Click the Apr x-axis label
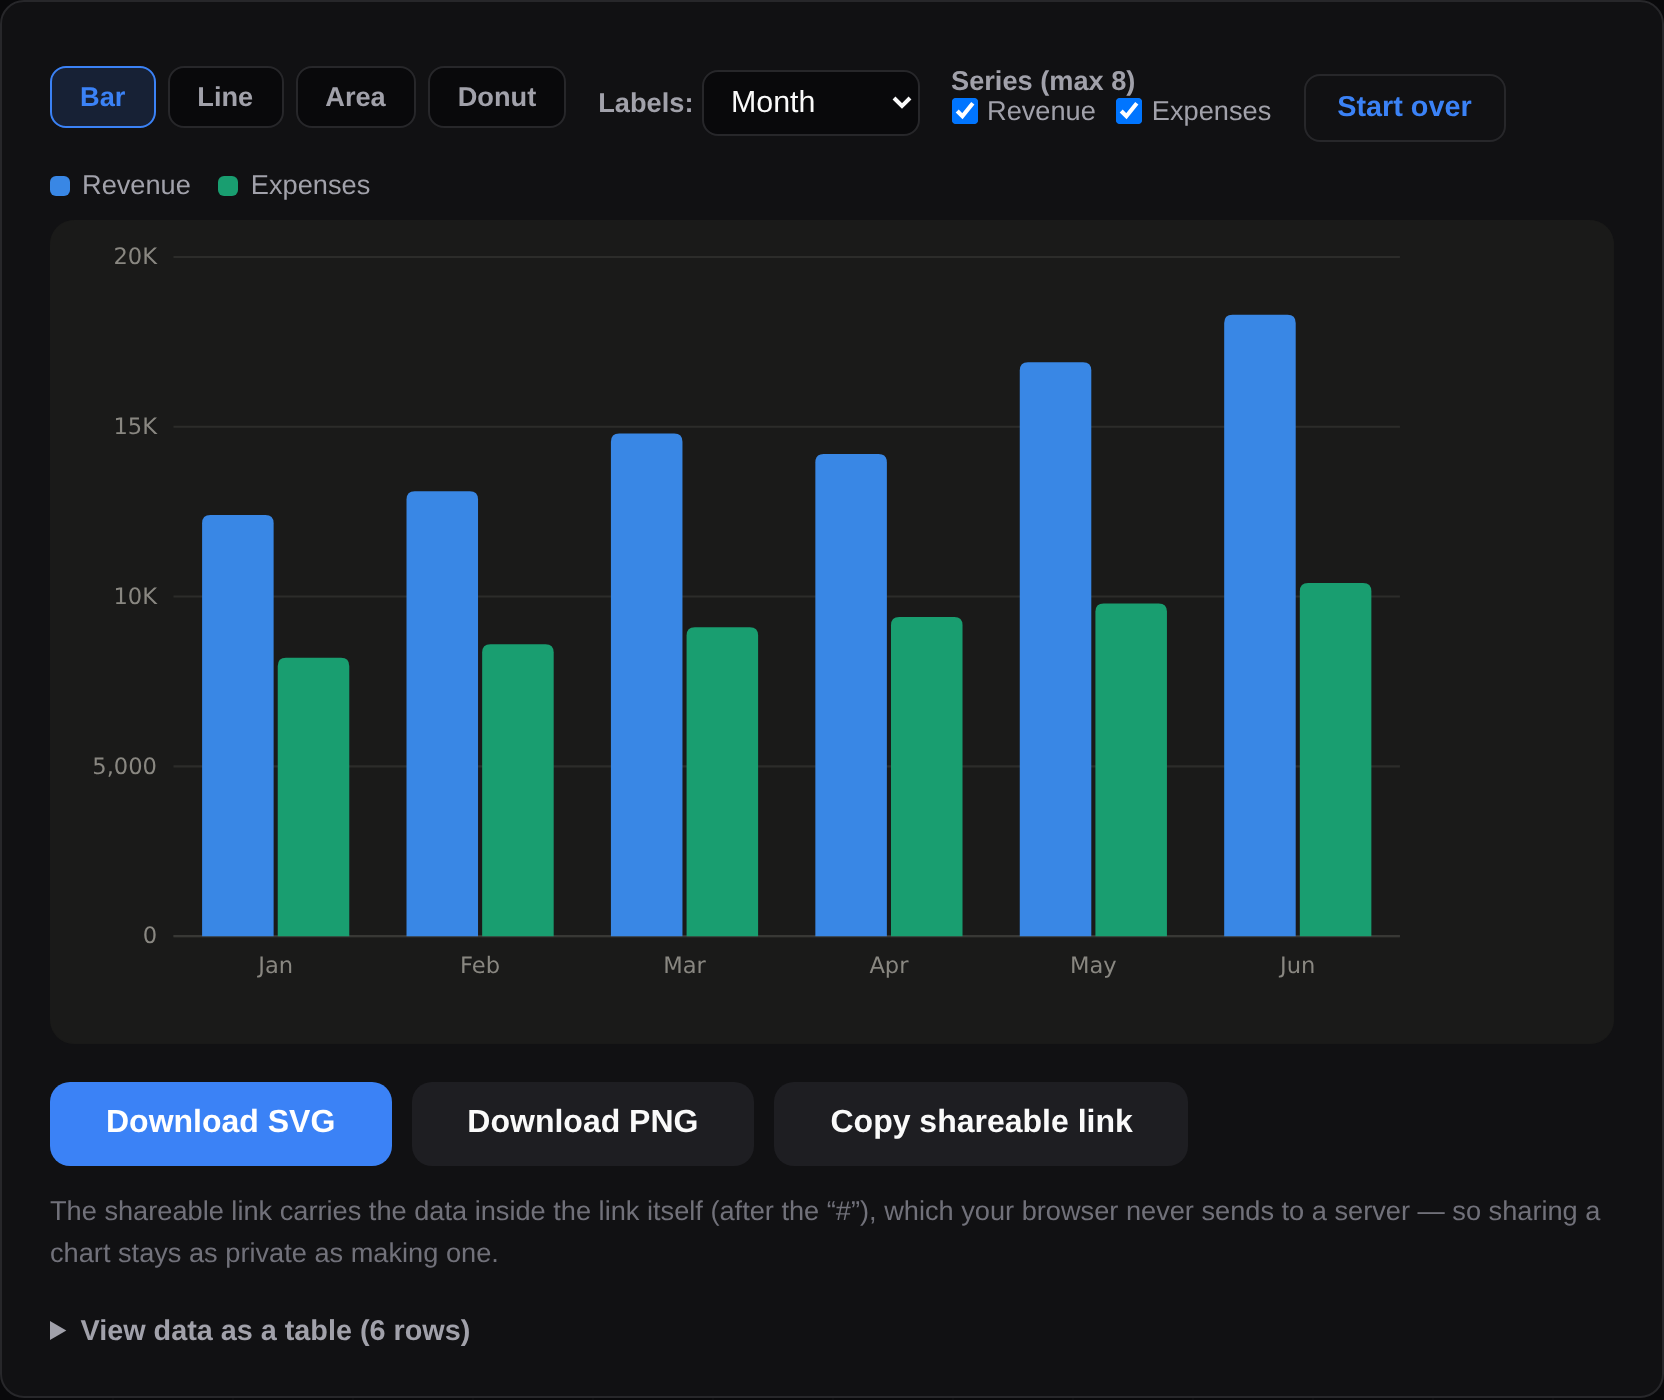The height and width of the screenshot is (1400, 1664). (889, 966)
